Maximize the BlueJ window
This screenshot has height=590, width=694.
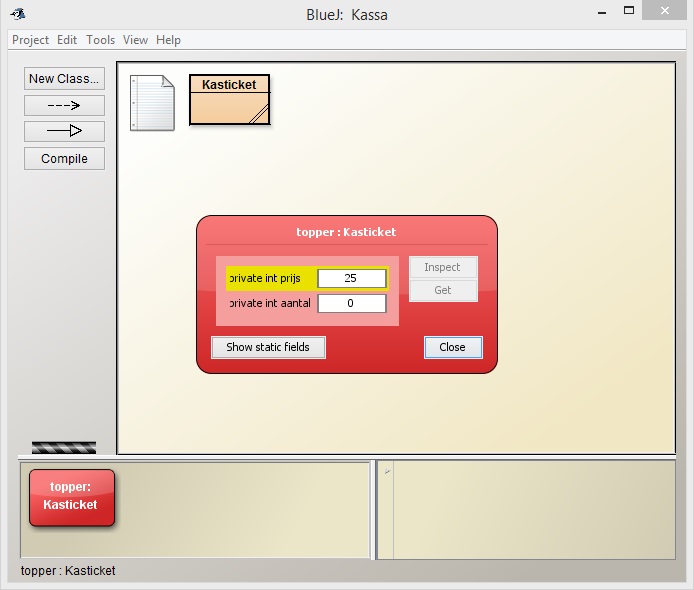[628, 11]
